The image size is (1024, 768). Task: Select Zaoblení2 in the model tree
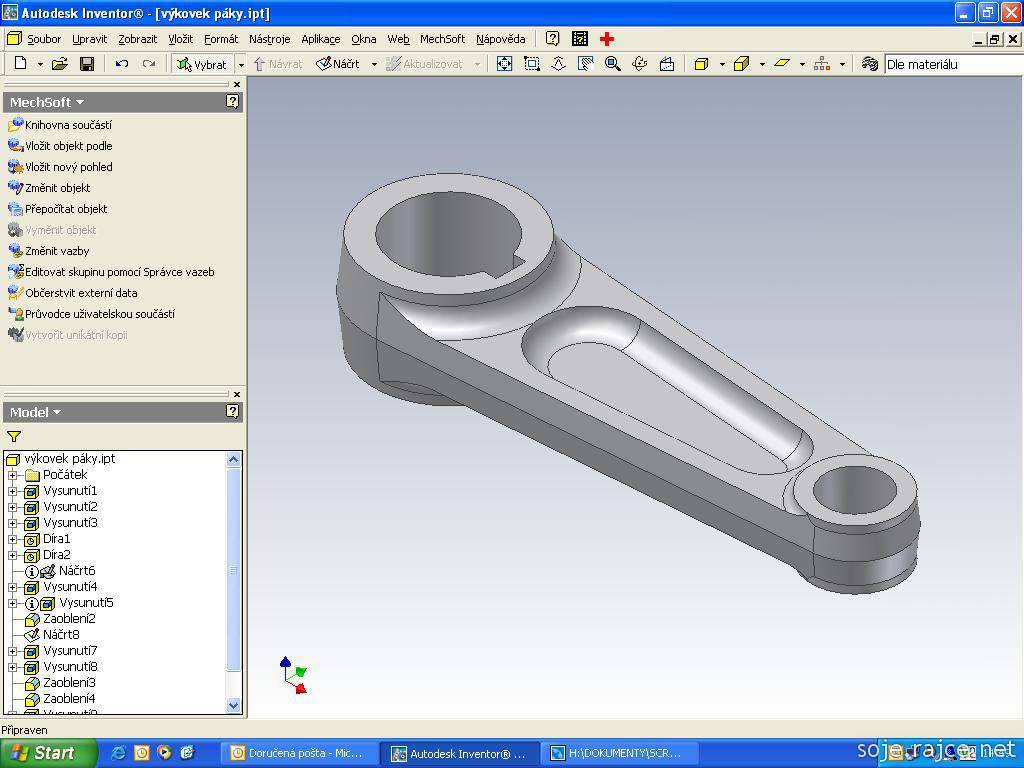click(x=69, y=619)
